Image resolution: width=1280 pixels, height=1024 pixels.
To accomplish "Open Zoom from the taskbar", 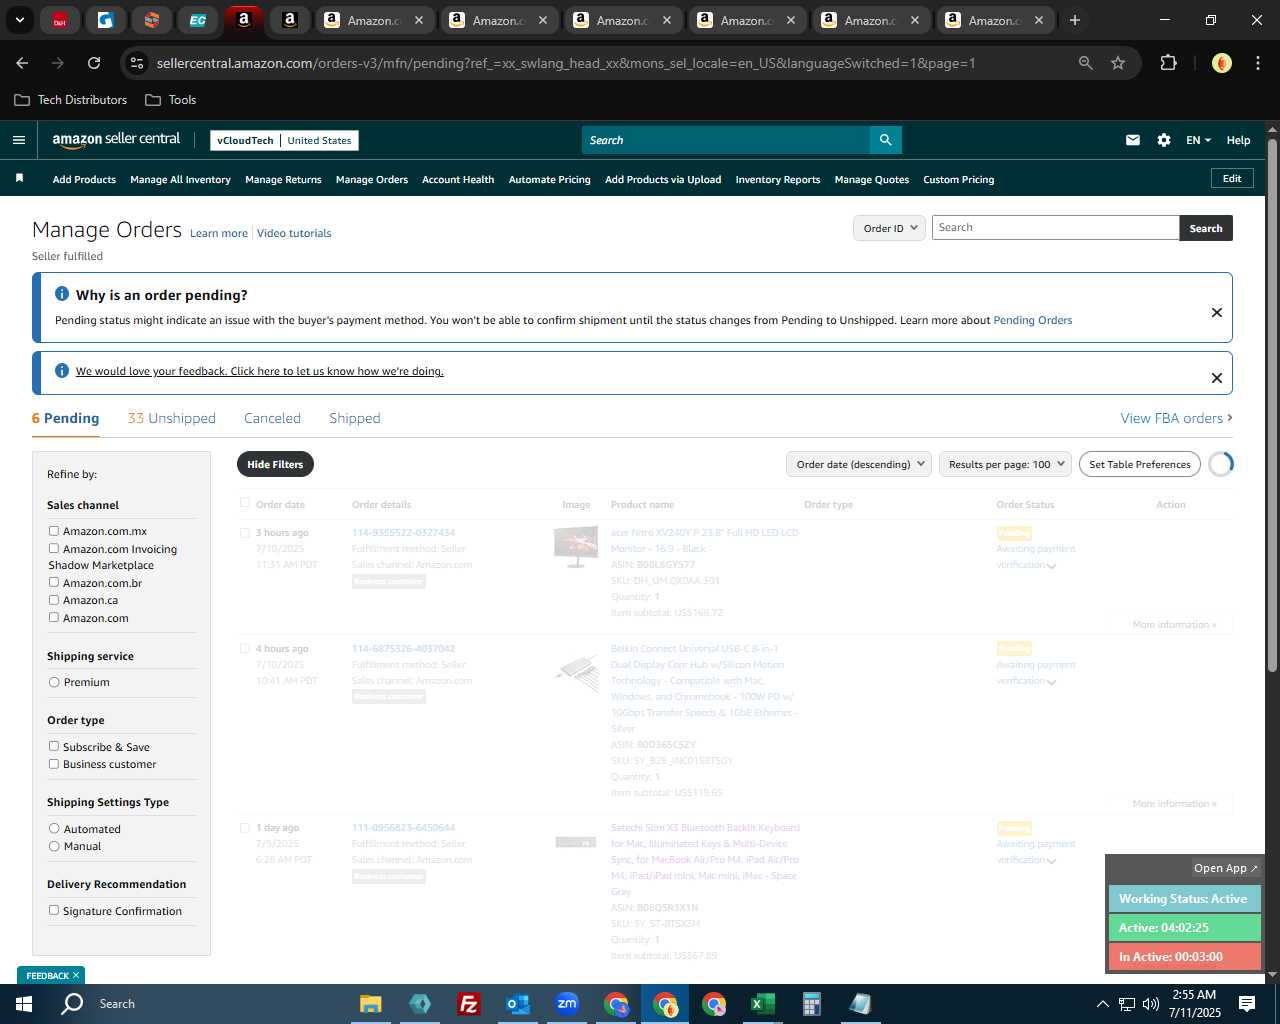I will coord(567,1003).
